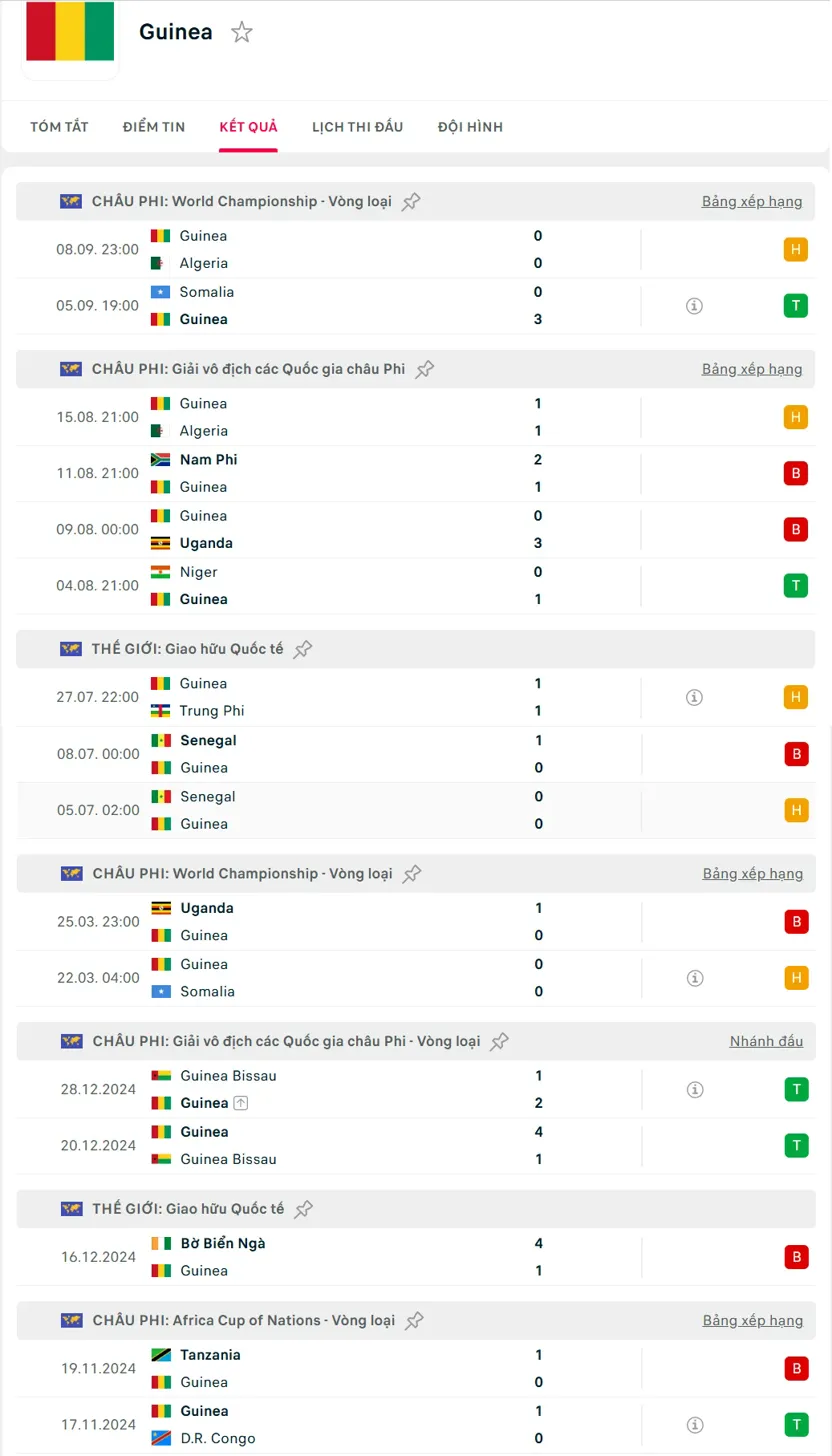
Task: Open the LỊCH THI ĐẤU tab
Action: [357, 127]
